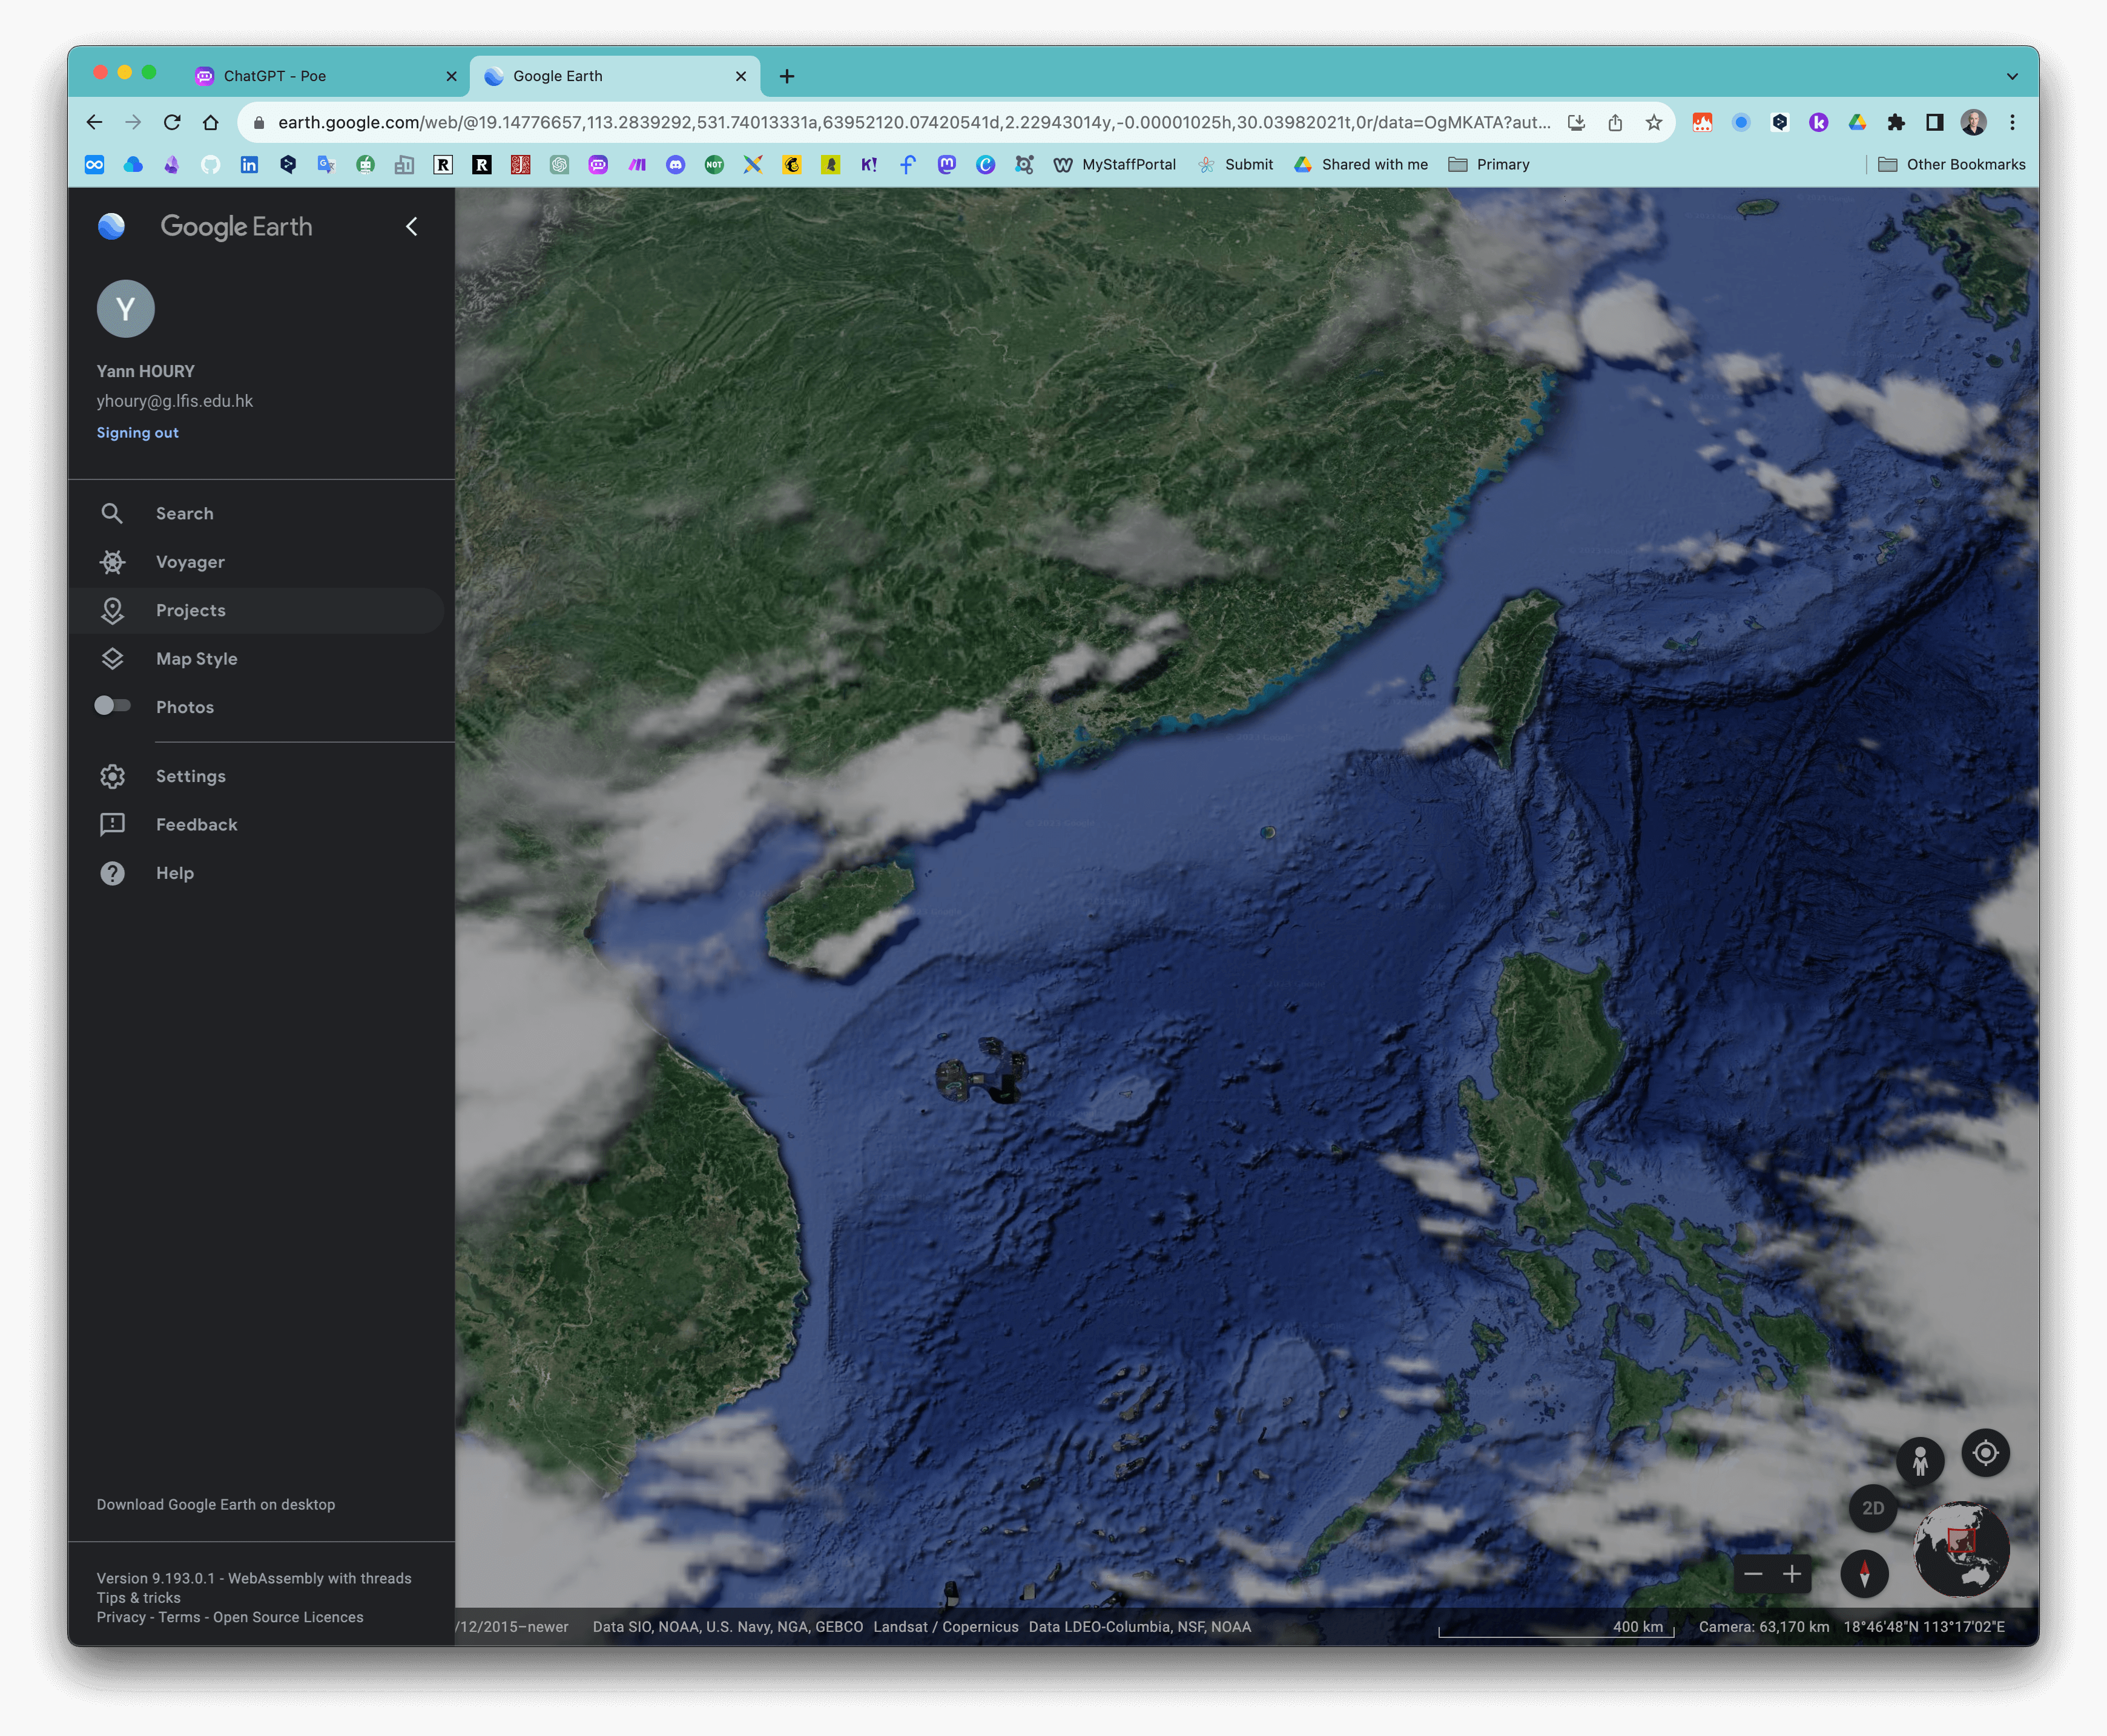Open the Kahoot K! bookmark icon

[x=869, y=164]
